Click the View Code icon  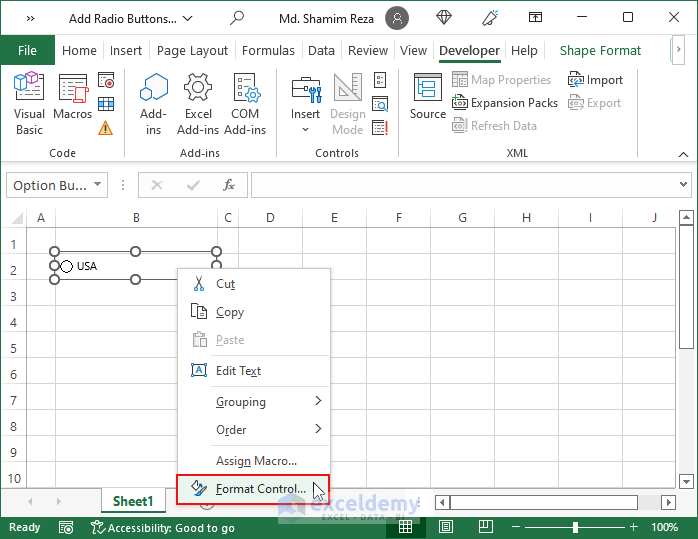tap(380, 104)
